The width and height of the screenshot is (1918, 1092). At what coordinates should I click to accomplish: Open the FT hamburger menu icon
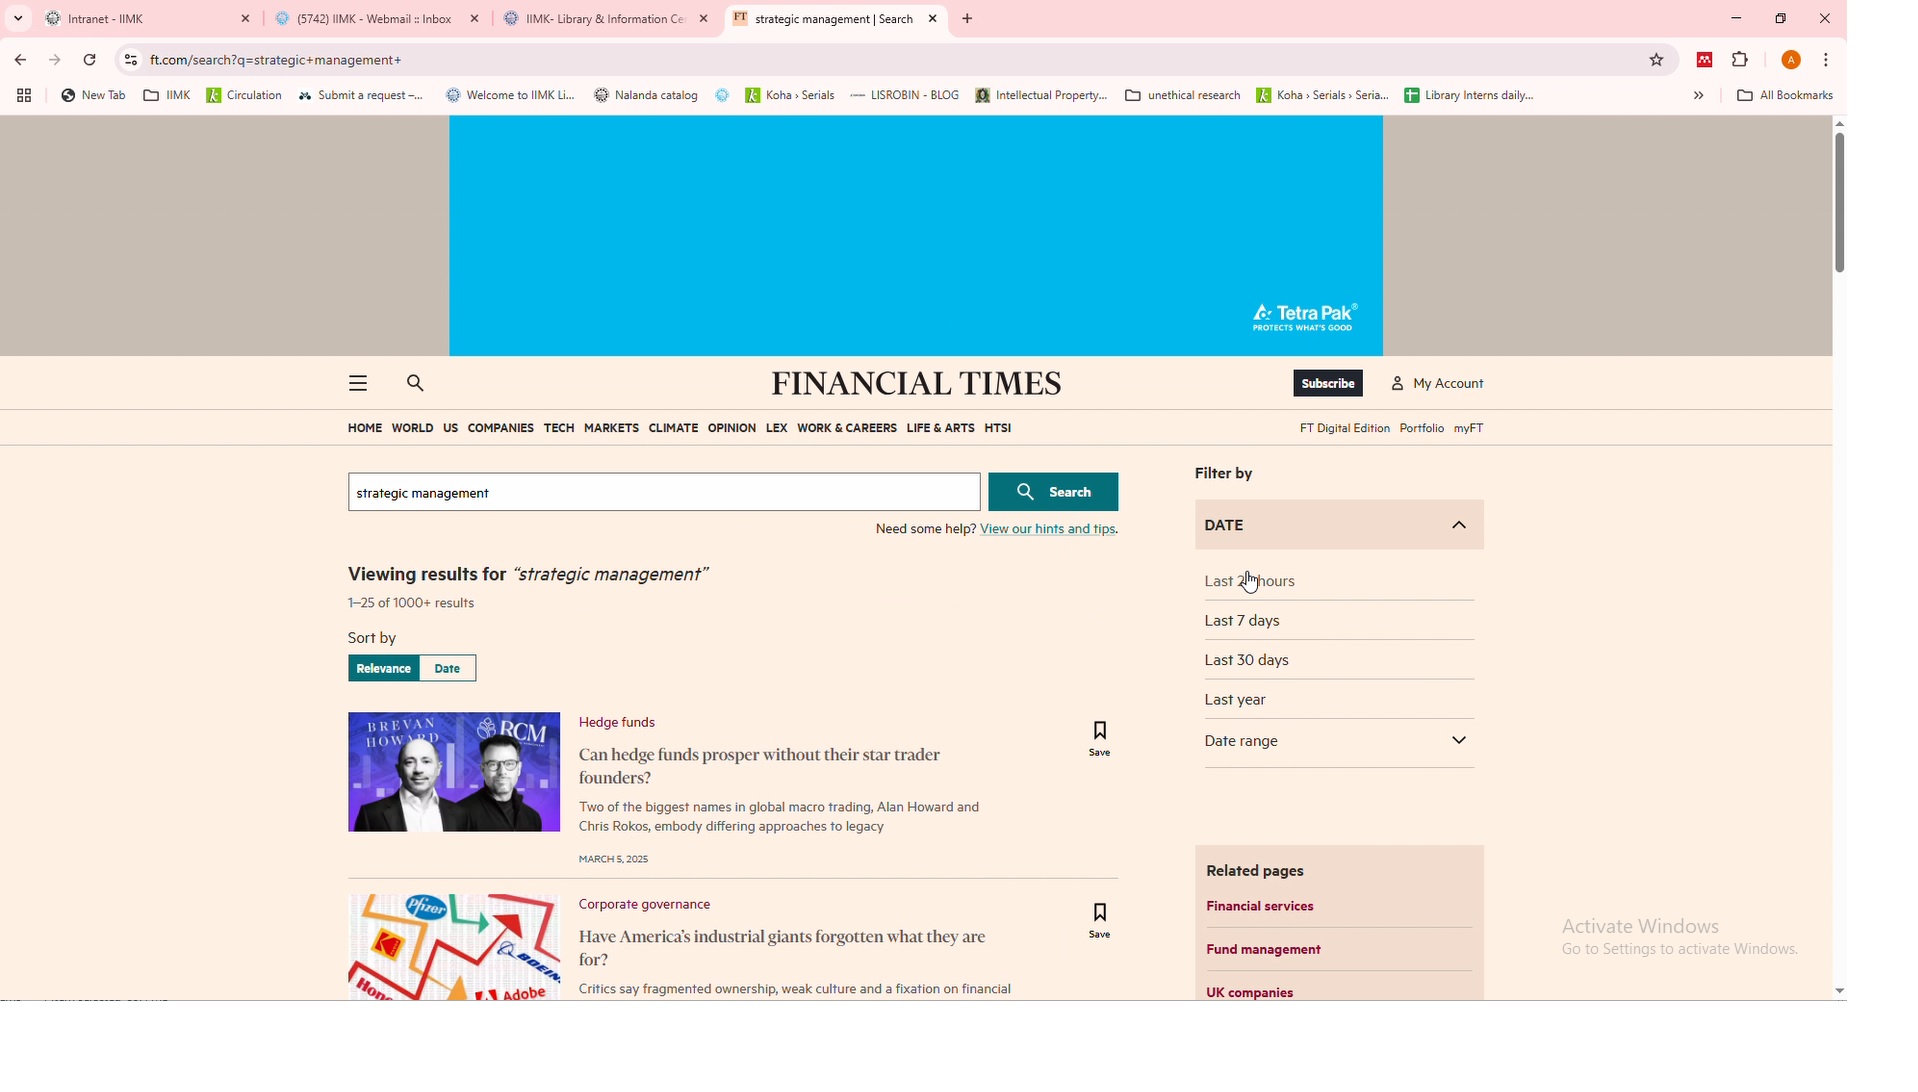click(x=358, y=384)
